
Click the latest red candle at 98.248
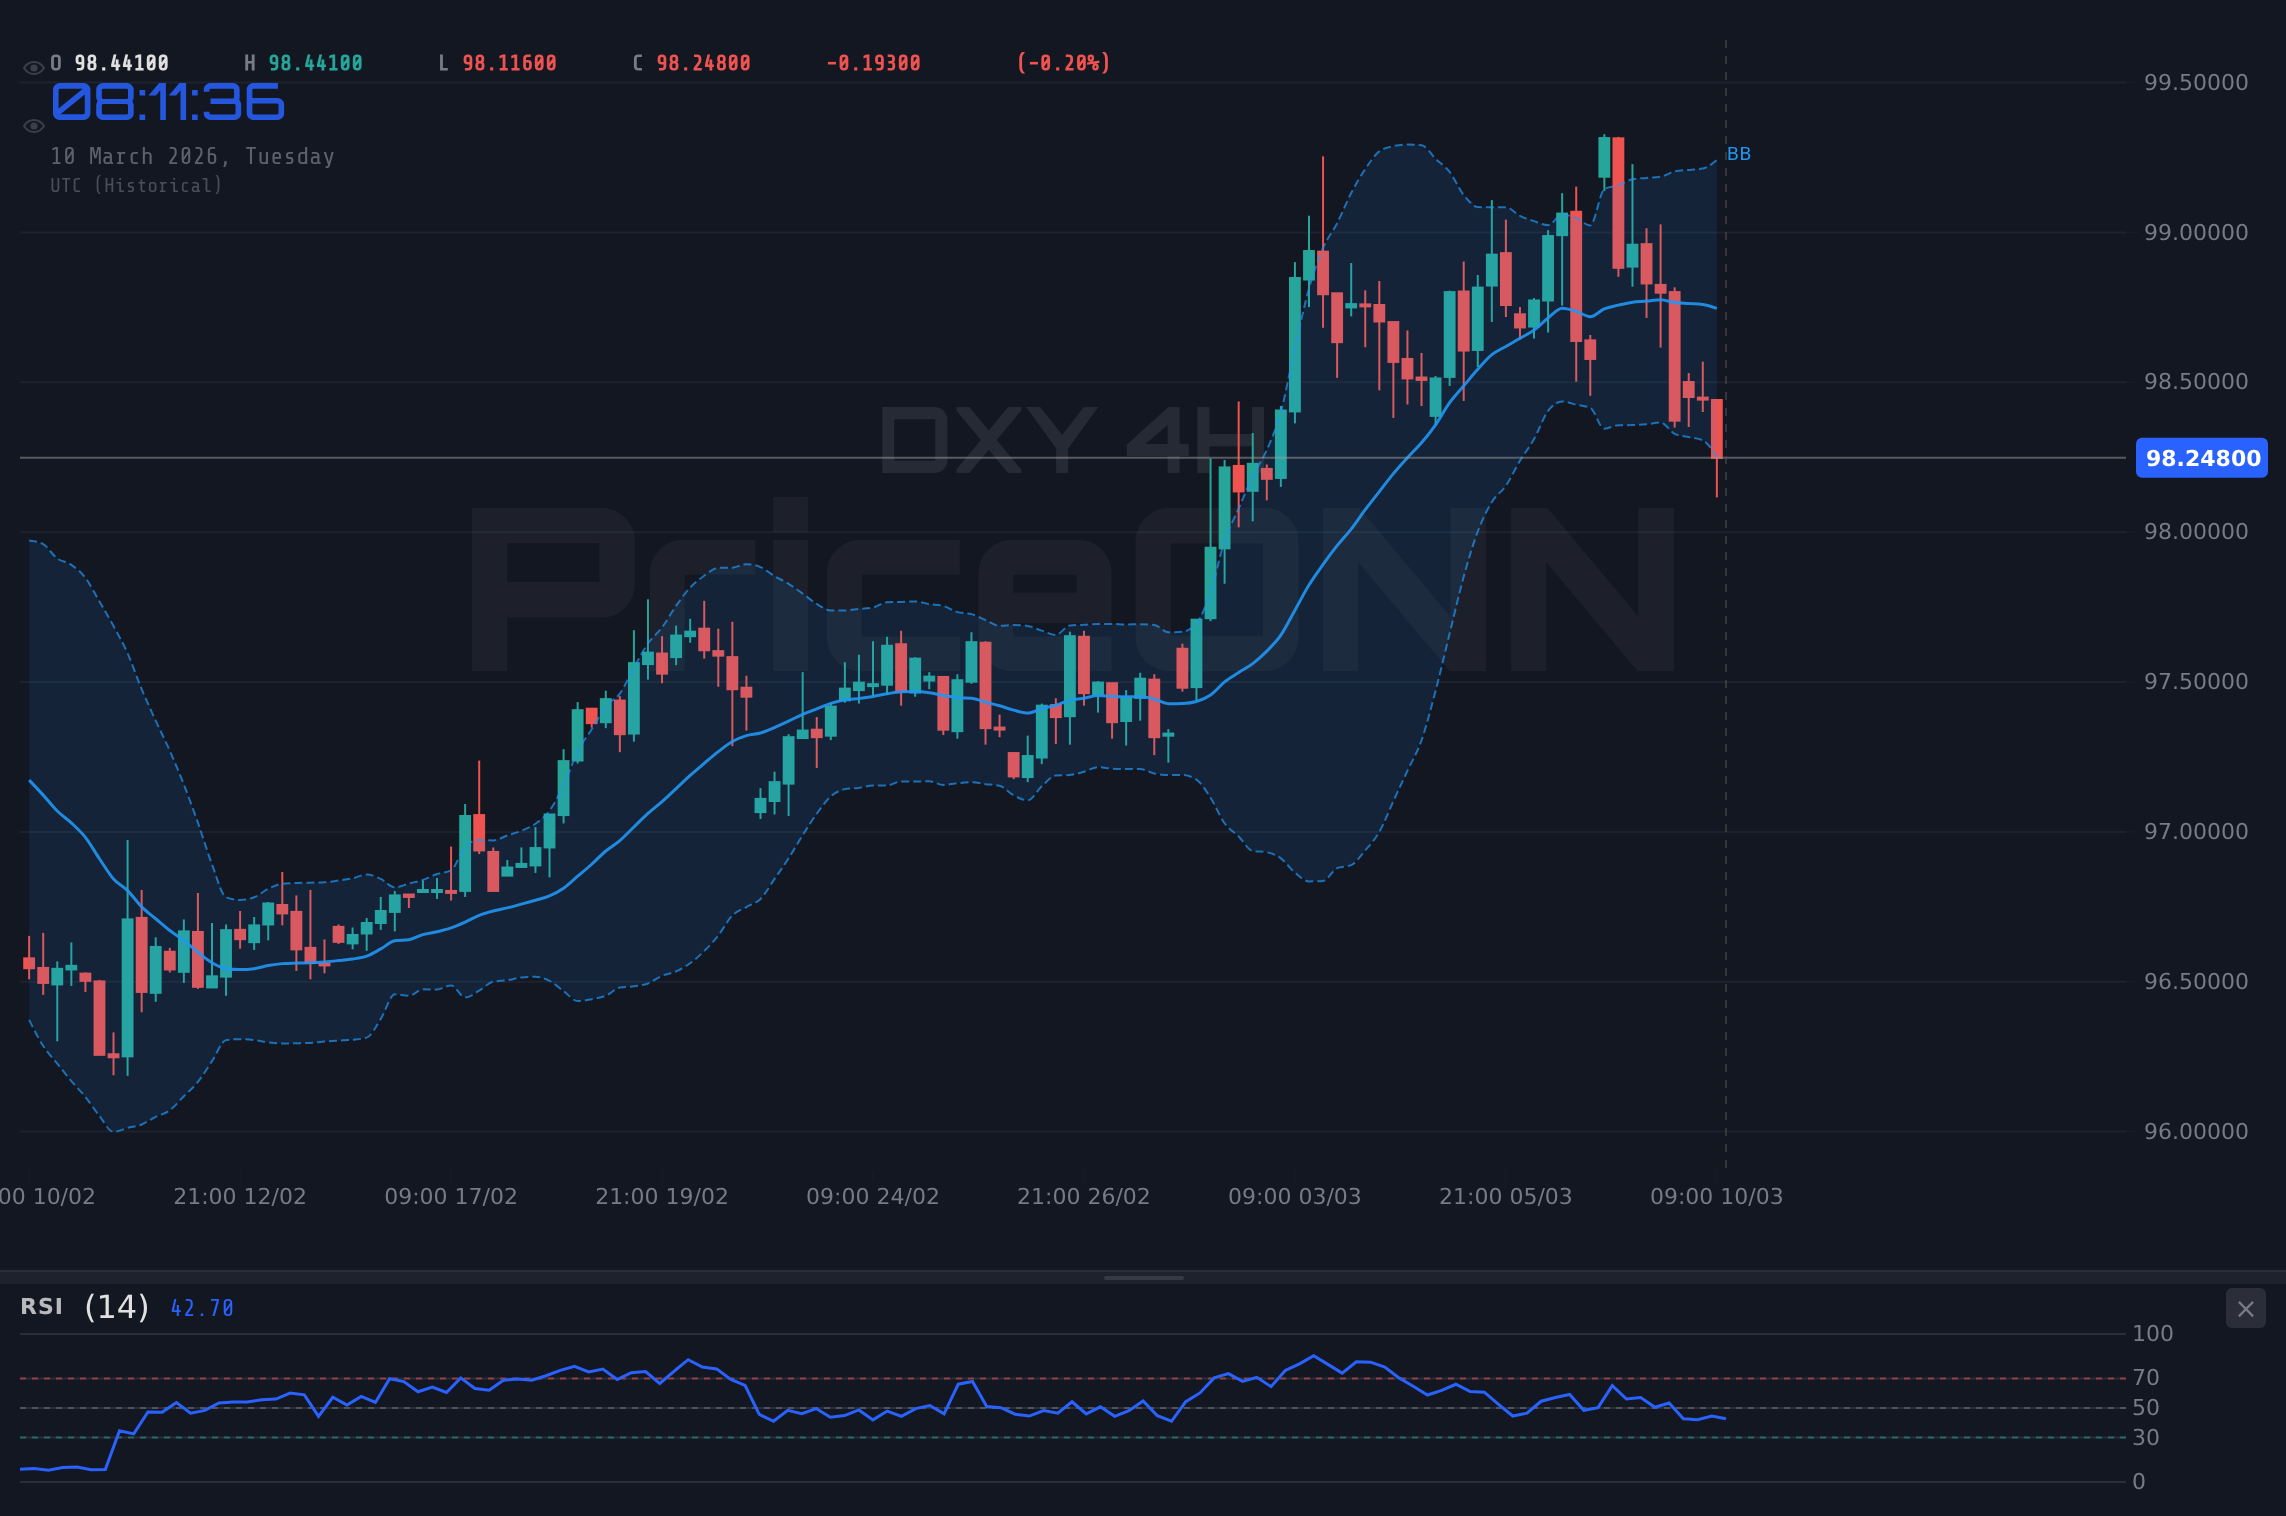pos(1717,429)
